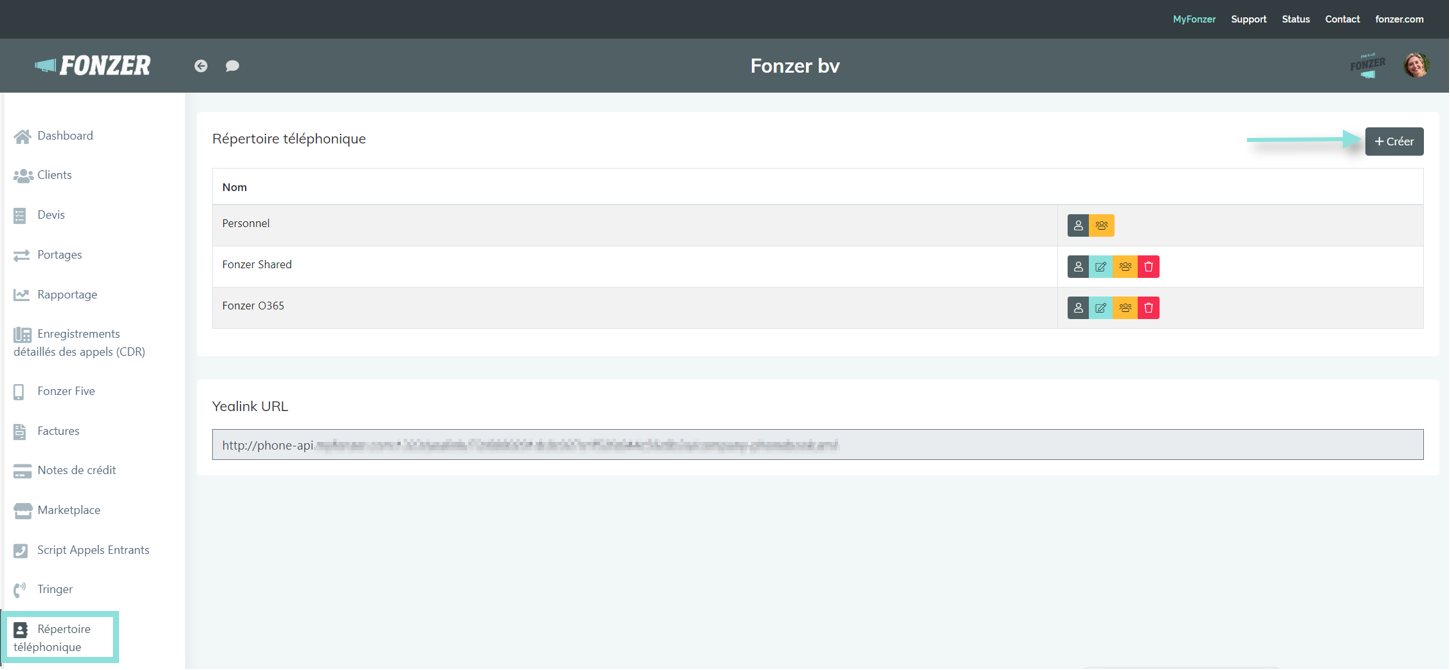1450x670 pixels.
Task: Select Devis in the sidebar
Action: point(39,215)
